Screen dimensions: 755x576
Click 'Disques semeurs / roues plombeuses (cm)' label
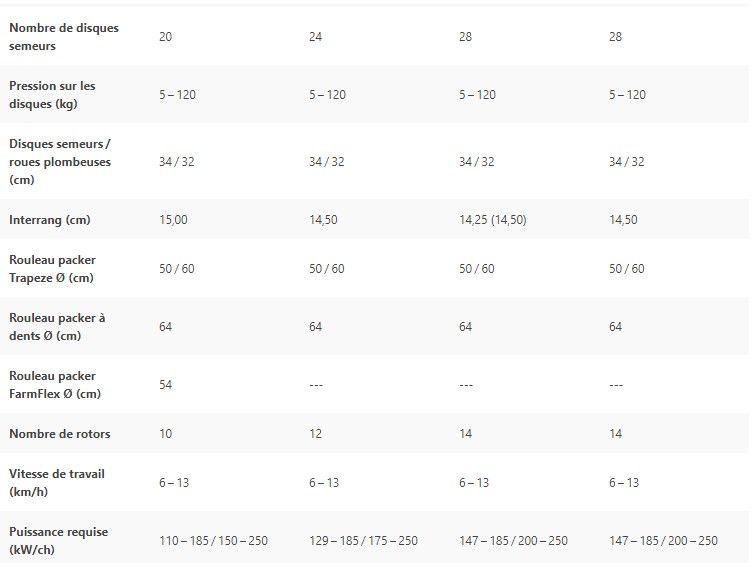(60, 162)
